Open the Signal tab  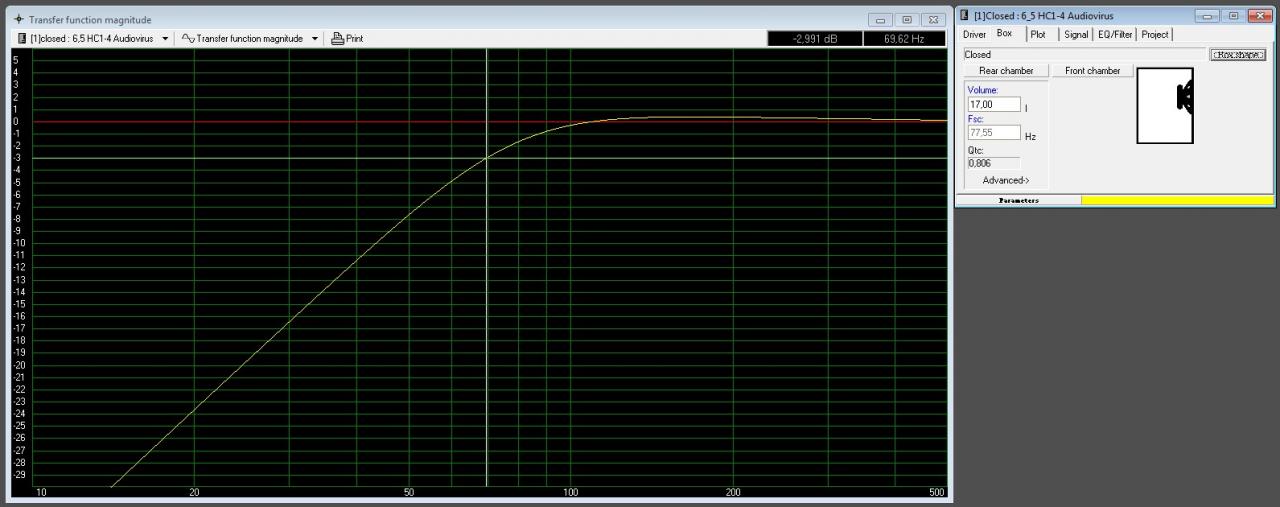1076,35
